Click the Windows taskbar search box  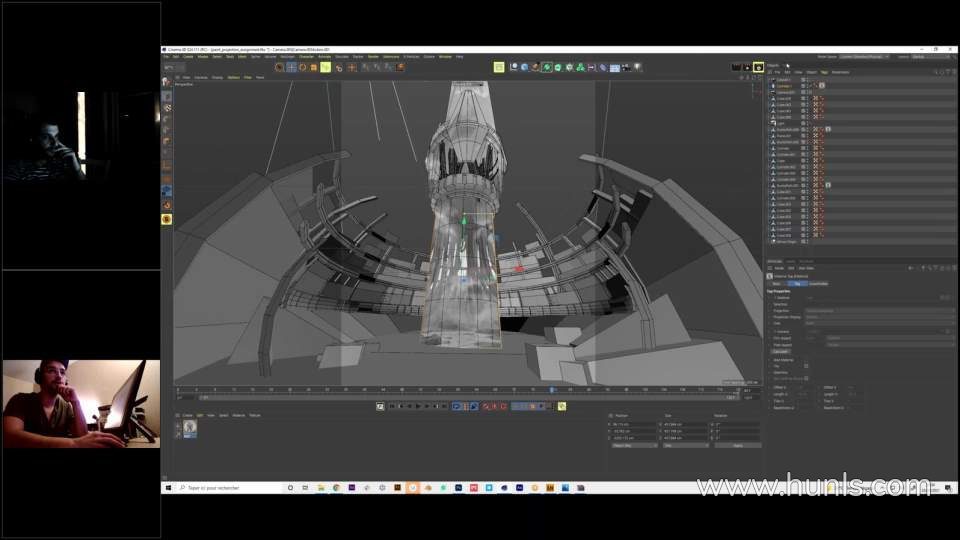click(x=230, y=488)
